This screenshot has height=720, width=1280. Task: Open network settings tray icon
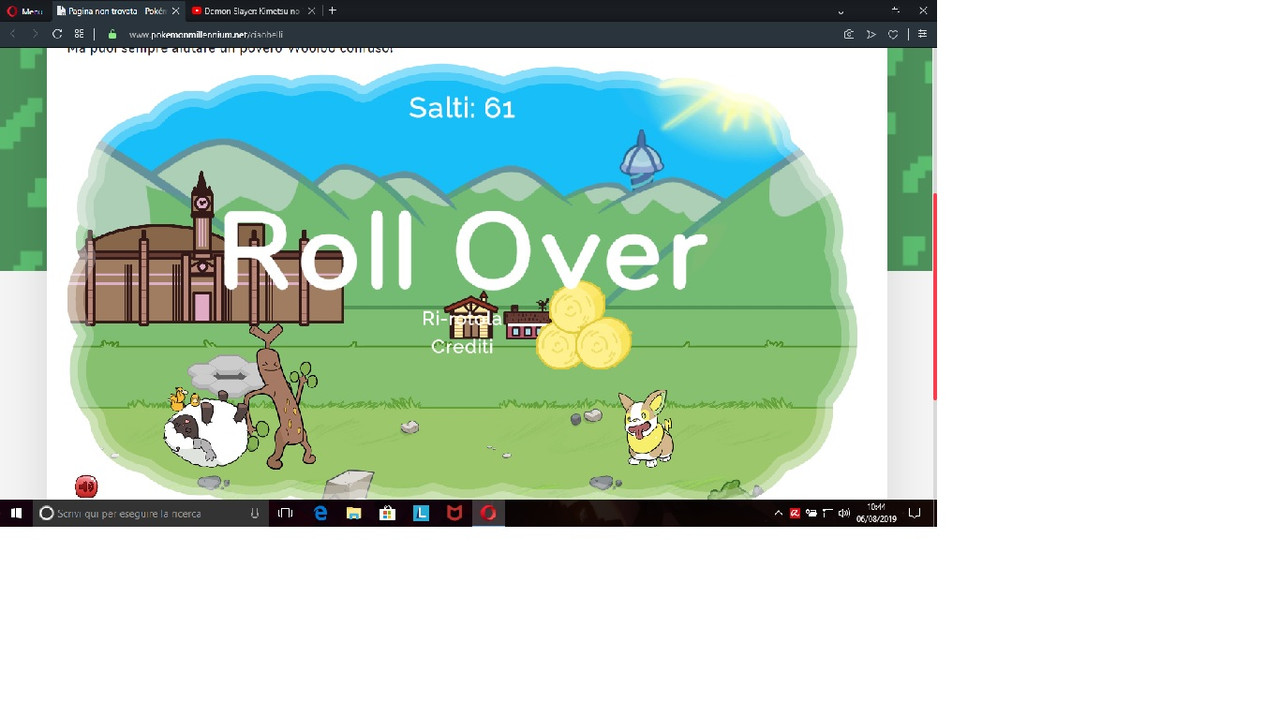[x=827, y=513]
